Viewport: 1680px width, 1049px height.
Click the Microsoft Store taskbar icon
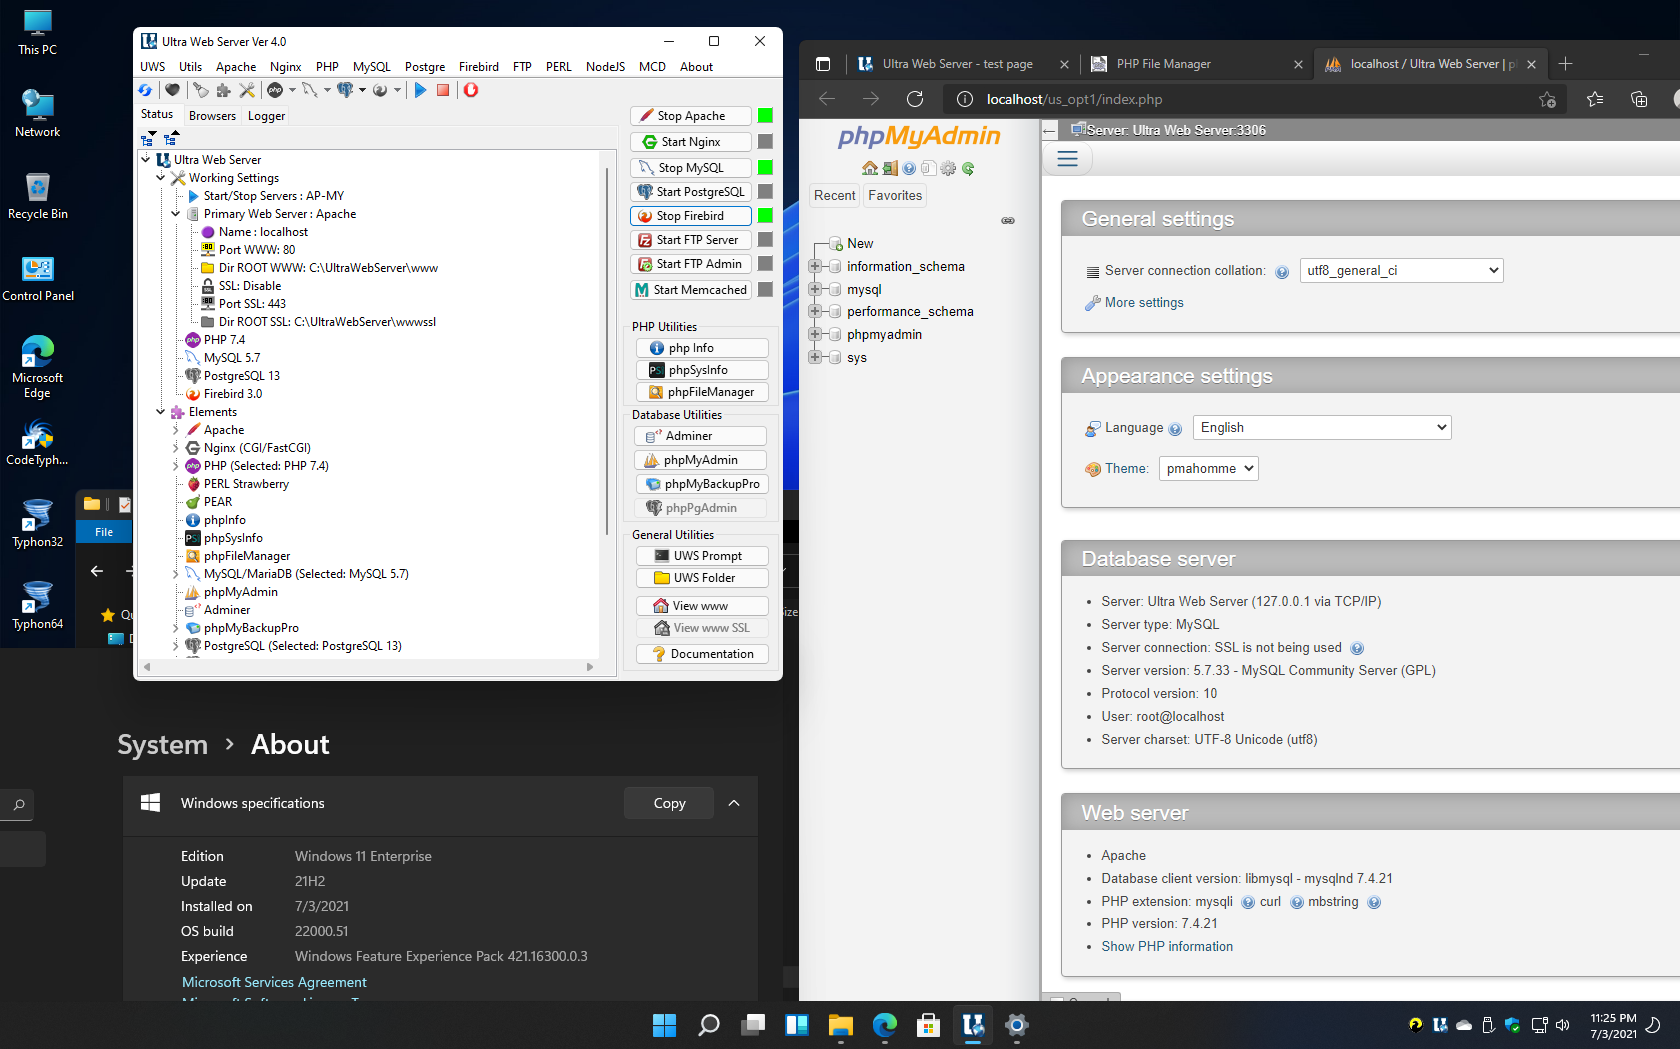928,1025
